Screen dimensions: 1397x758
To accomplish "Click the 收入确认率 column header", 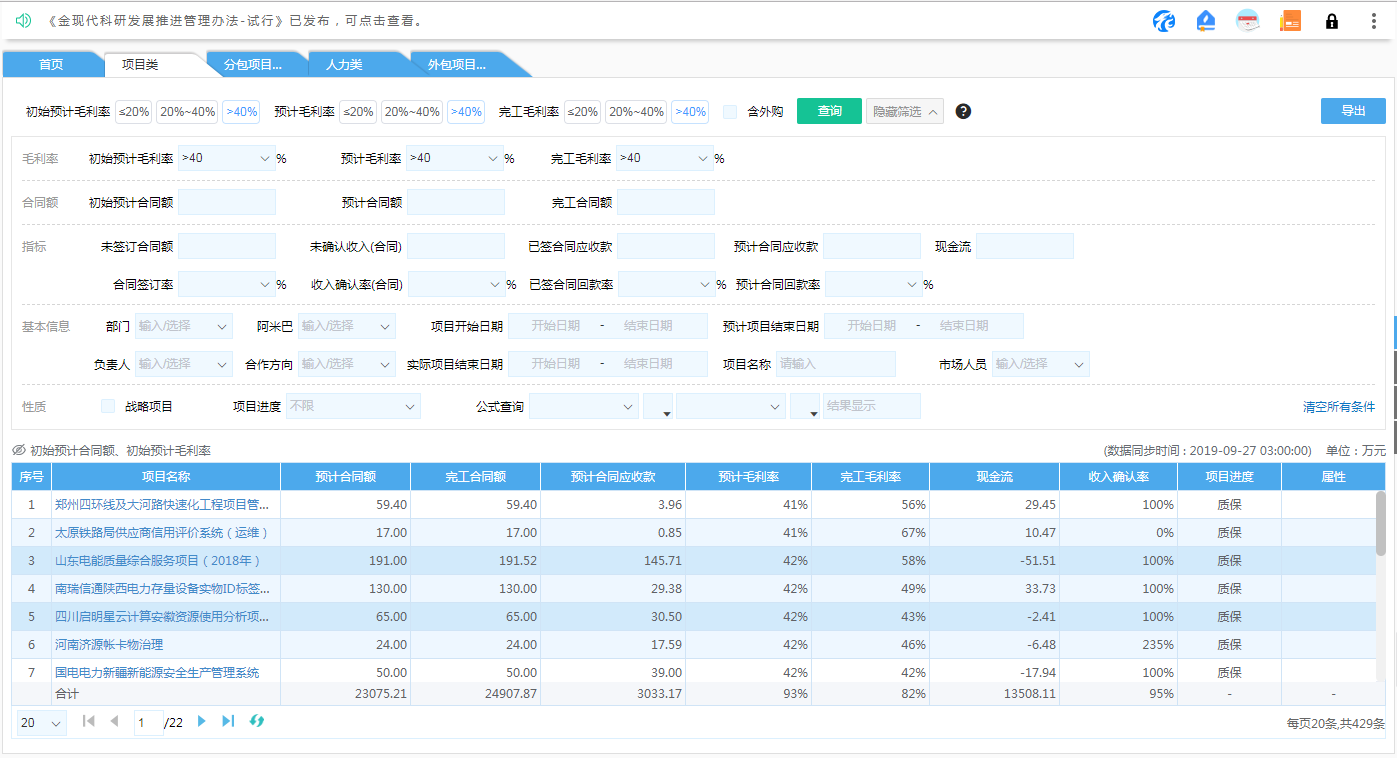I will point(1118,477).
